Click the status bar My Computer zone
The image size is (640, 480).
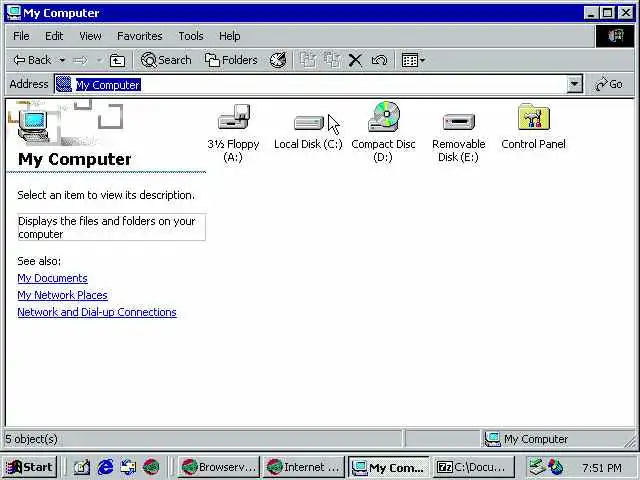click(x=557, y=439)
